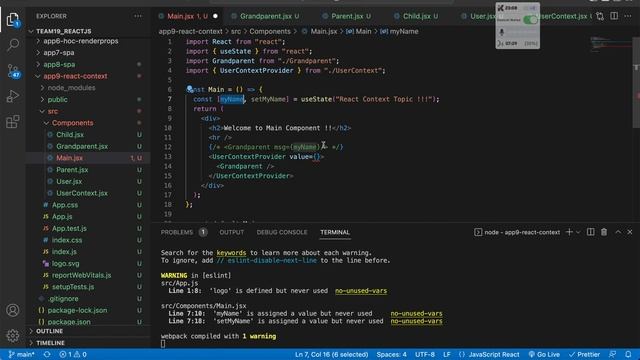
Task: Click the main branch indicator
Action: (x=21, y=354)
